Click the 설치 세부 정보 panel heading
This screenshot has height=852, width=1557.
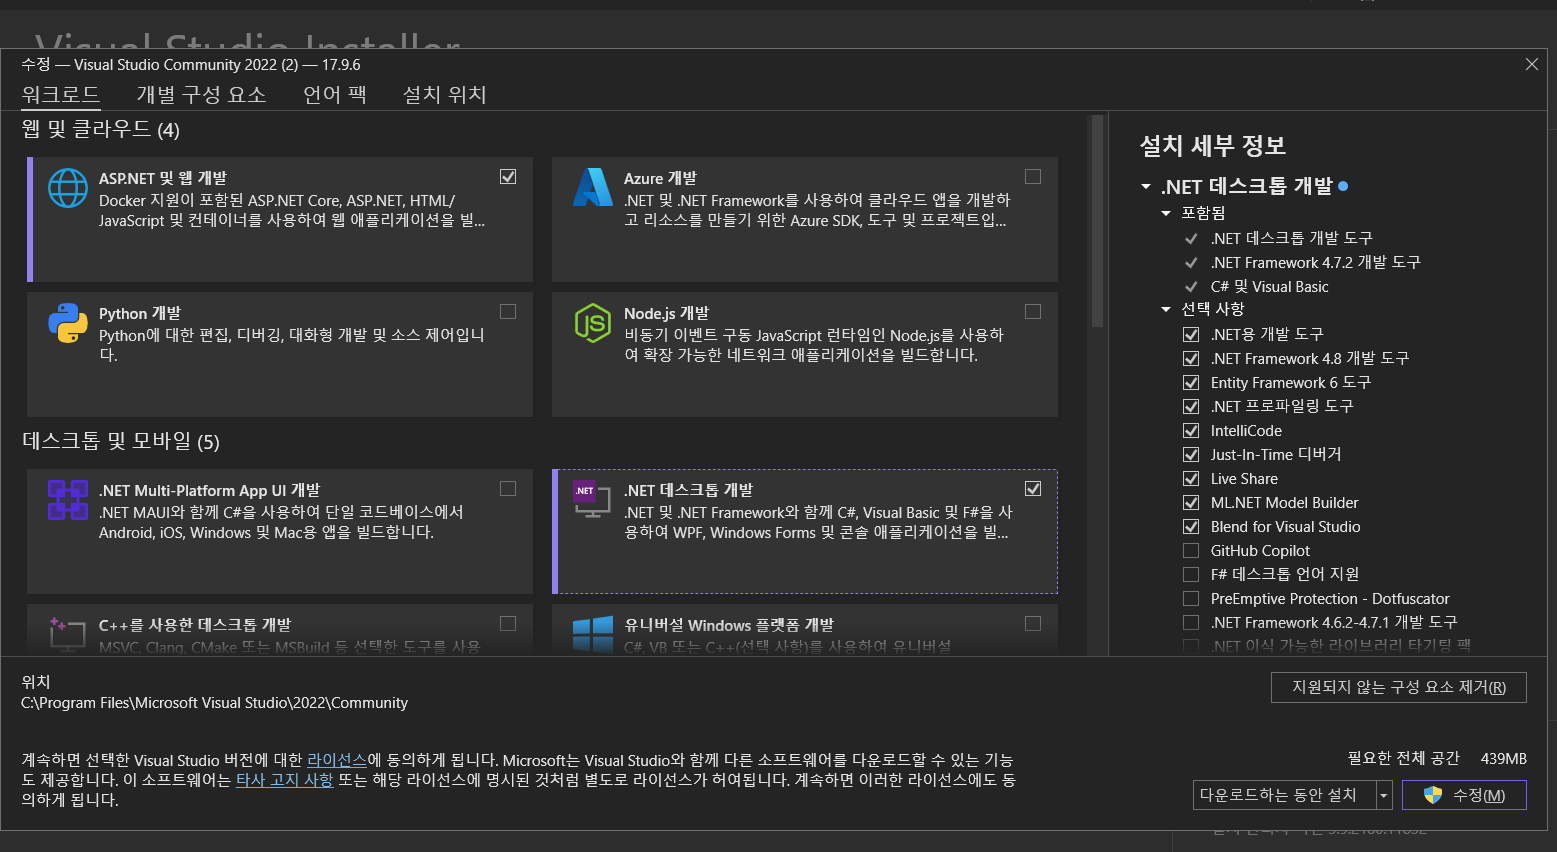point(1212,146)
